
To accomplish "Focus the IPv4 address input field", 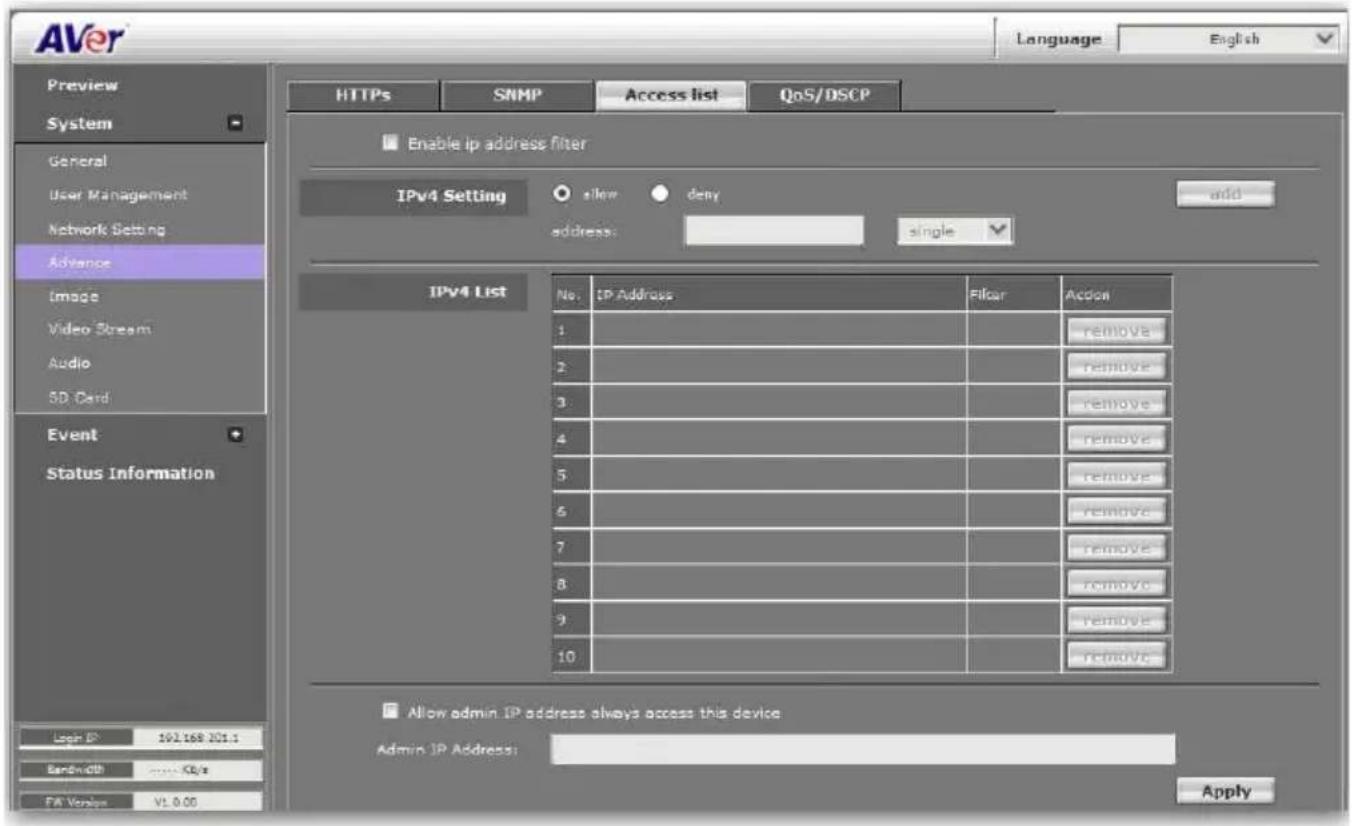I will tap(774, 231).
